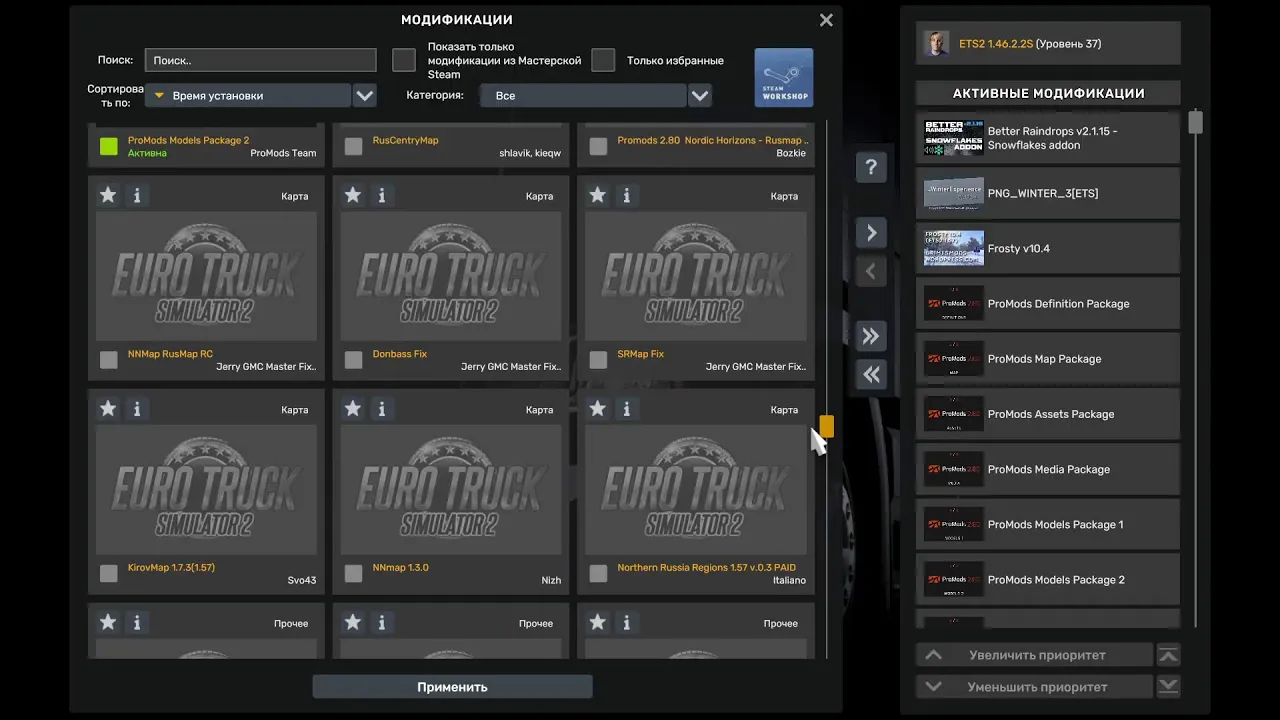Click sort dropdown chevron button
Image resolution: width=1280 pixels, height=720 pixels.
coord(365,96)
